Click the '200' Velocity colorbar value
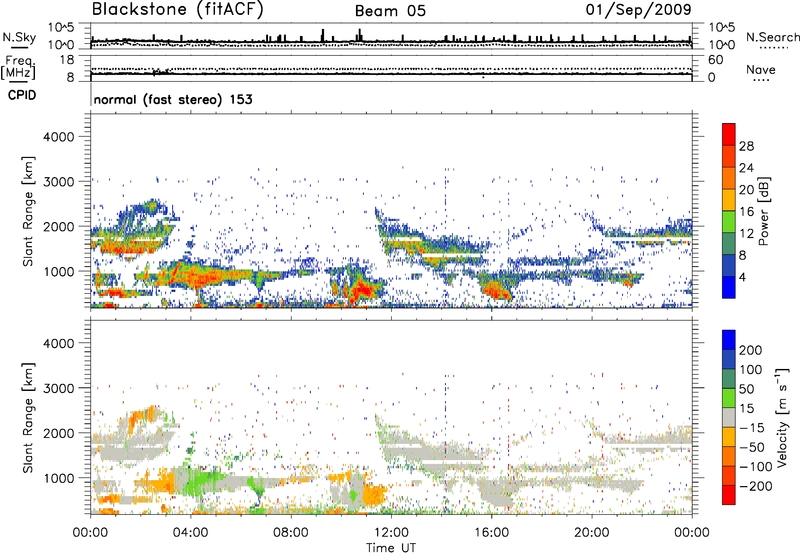The image size is (800, 554). click(751, 350)
